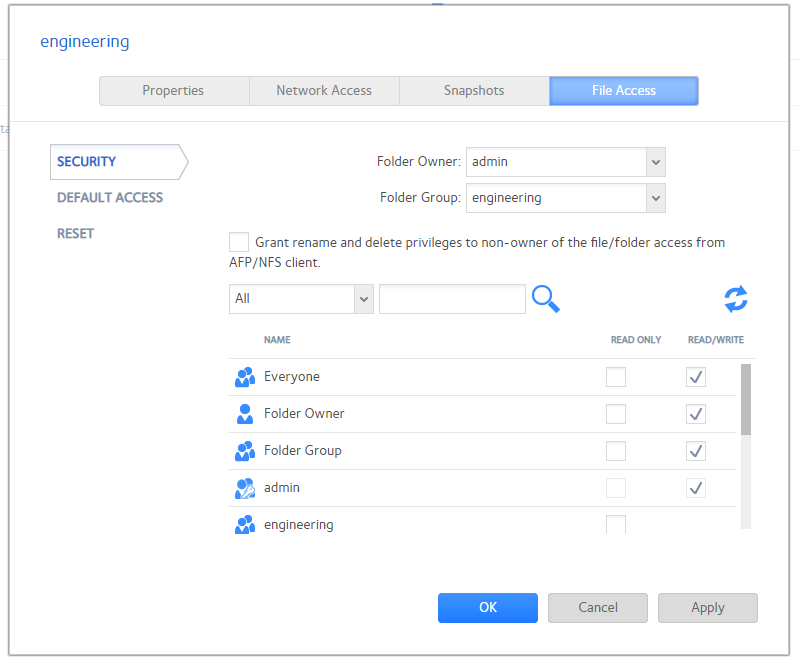
Task: Click the search magnifier icon
Action: pos(545,299)
